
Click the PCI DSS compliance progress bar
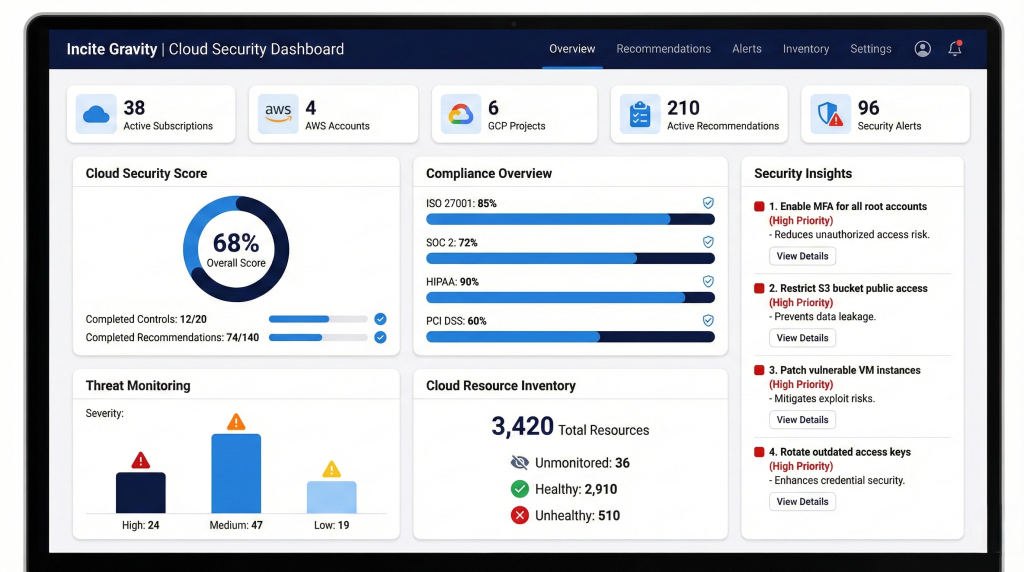(x=570, y=337)
